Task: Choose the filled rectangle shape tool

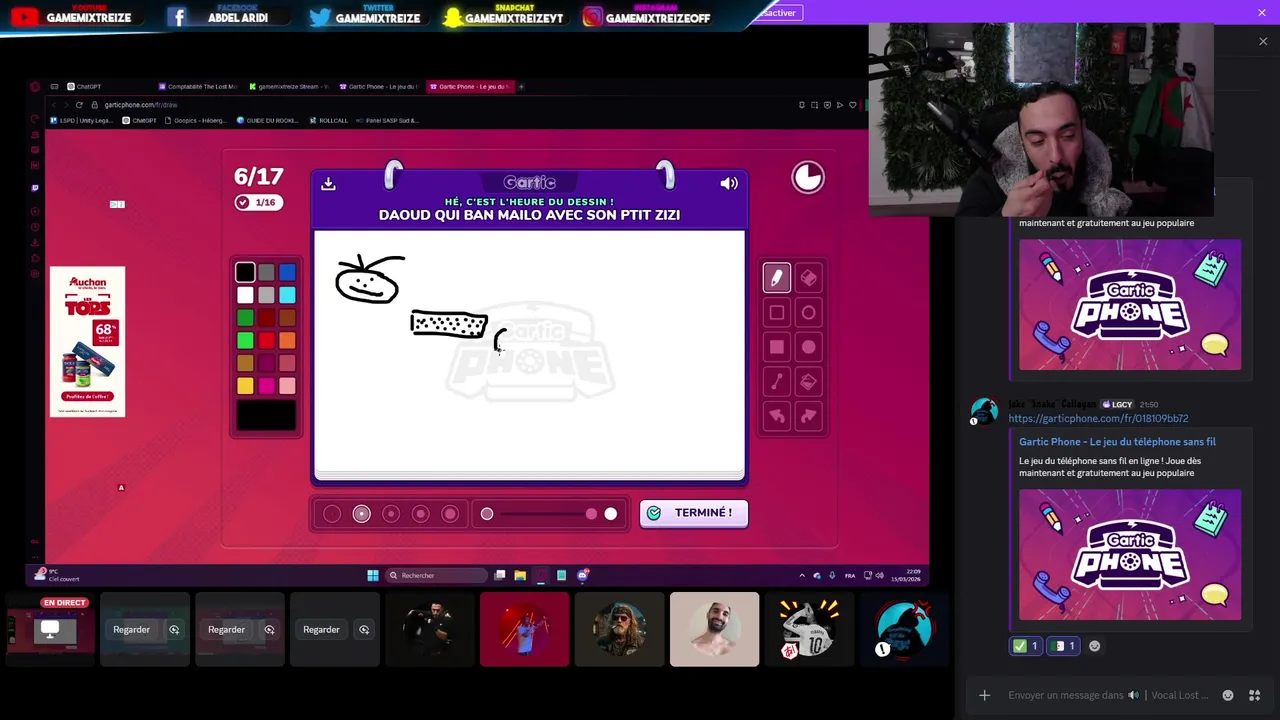Action: [777, 347]
